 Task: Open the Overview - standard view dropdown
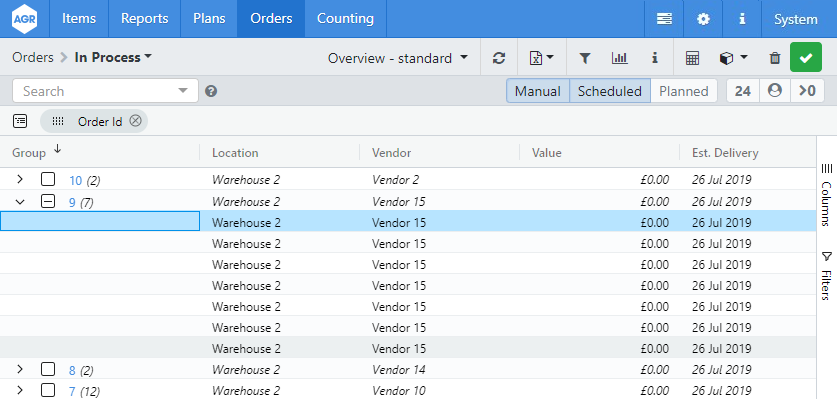coord(398,58)
